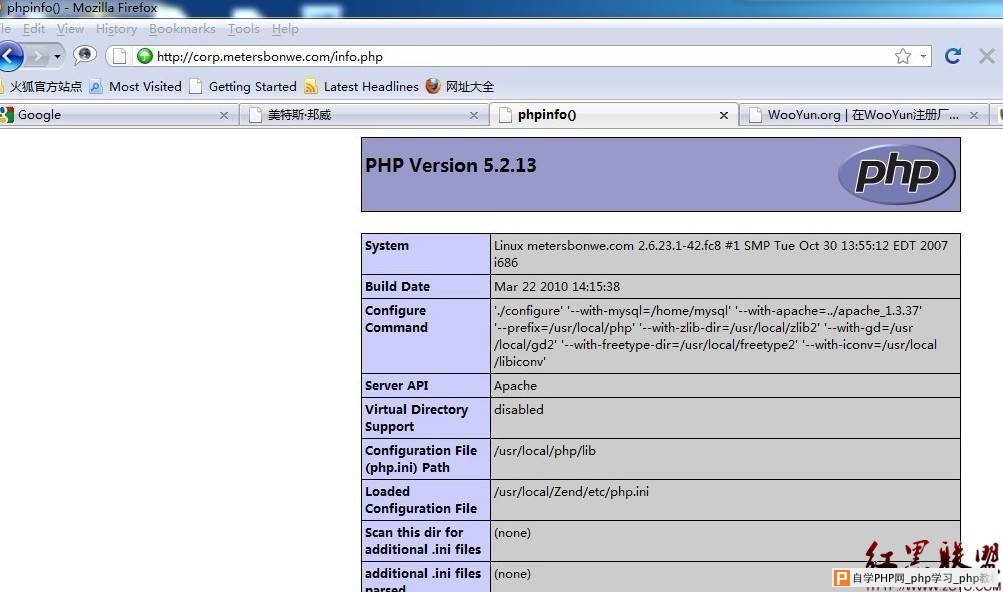Click the chat bubble icon beside navigation arrows
The image size is (1003, 592).
(x=84, y=56)
